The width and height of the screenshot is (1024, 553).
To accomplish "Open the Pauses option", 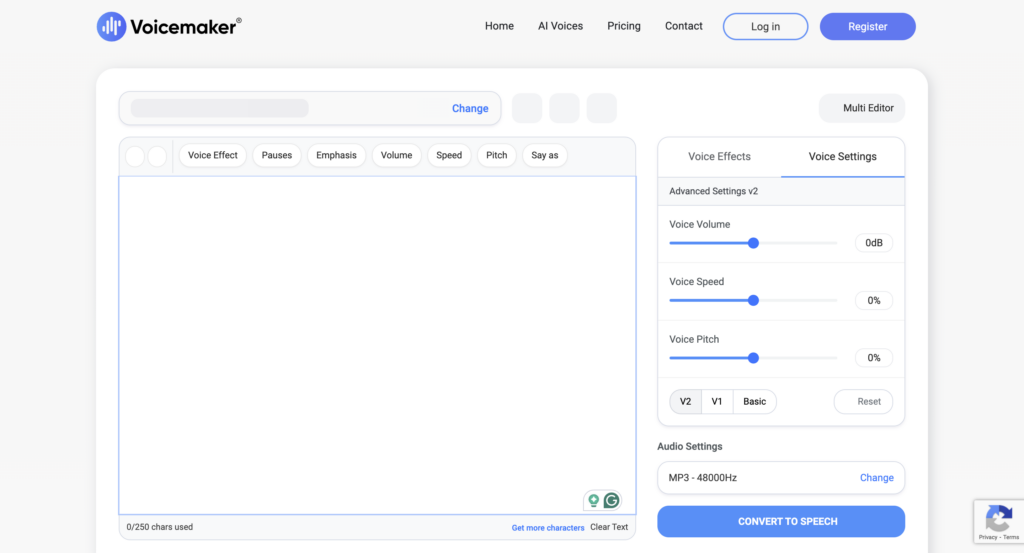I will 277,155.
